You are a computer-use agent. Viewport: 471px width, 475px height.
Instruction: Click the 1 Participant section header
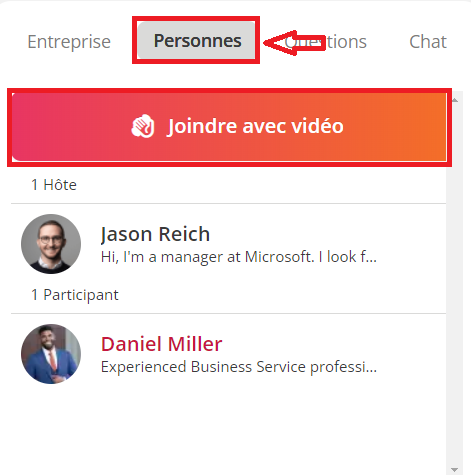[x=75, y=295]
